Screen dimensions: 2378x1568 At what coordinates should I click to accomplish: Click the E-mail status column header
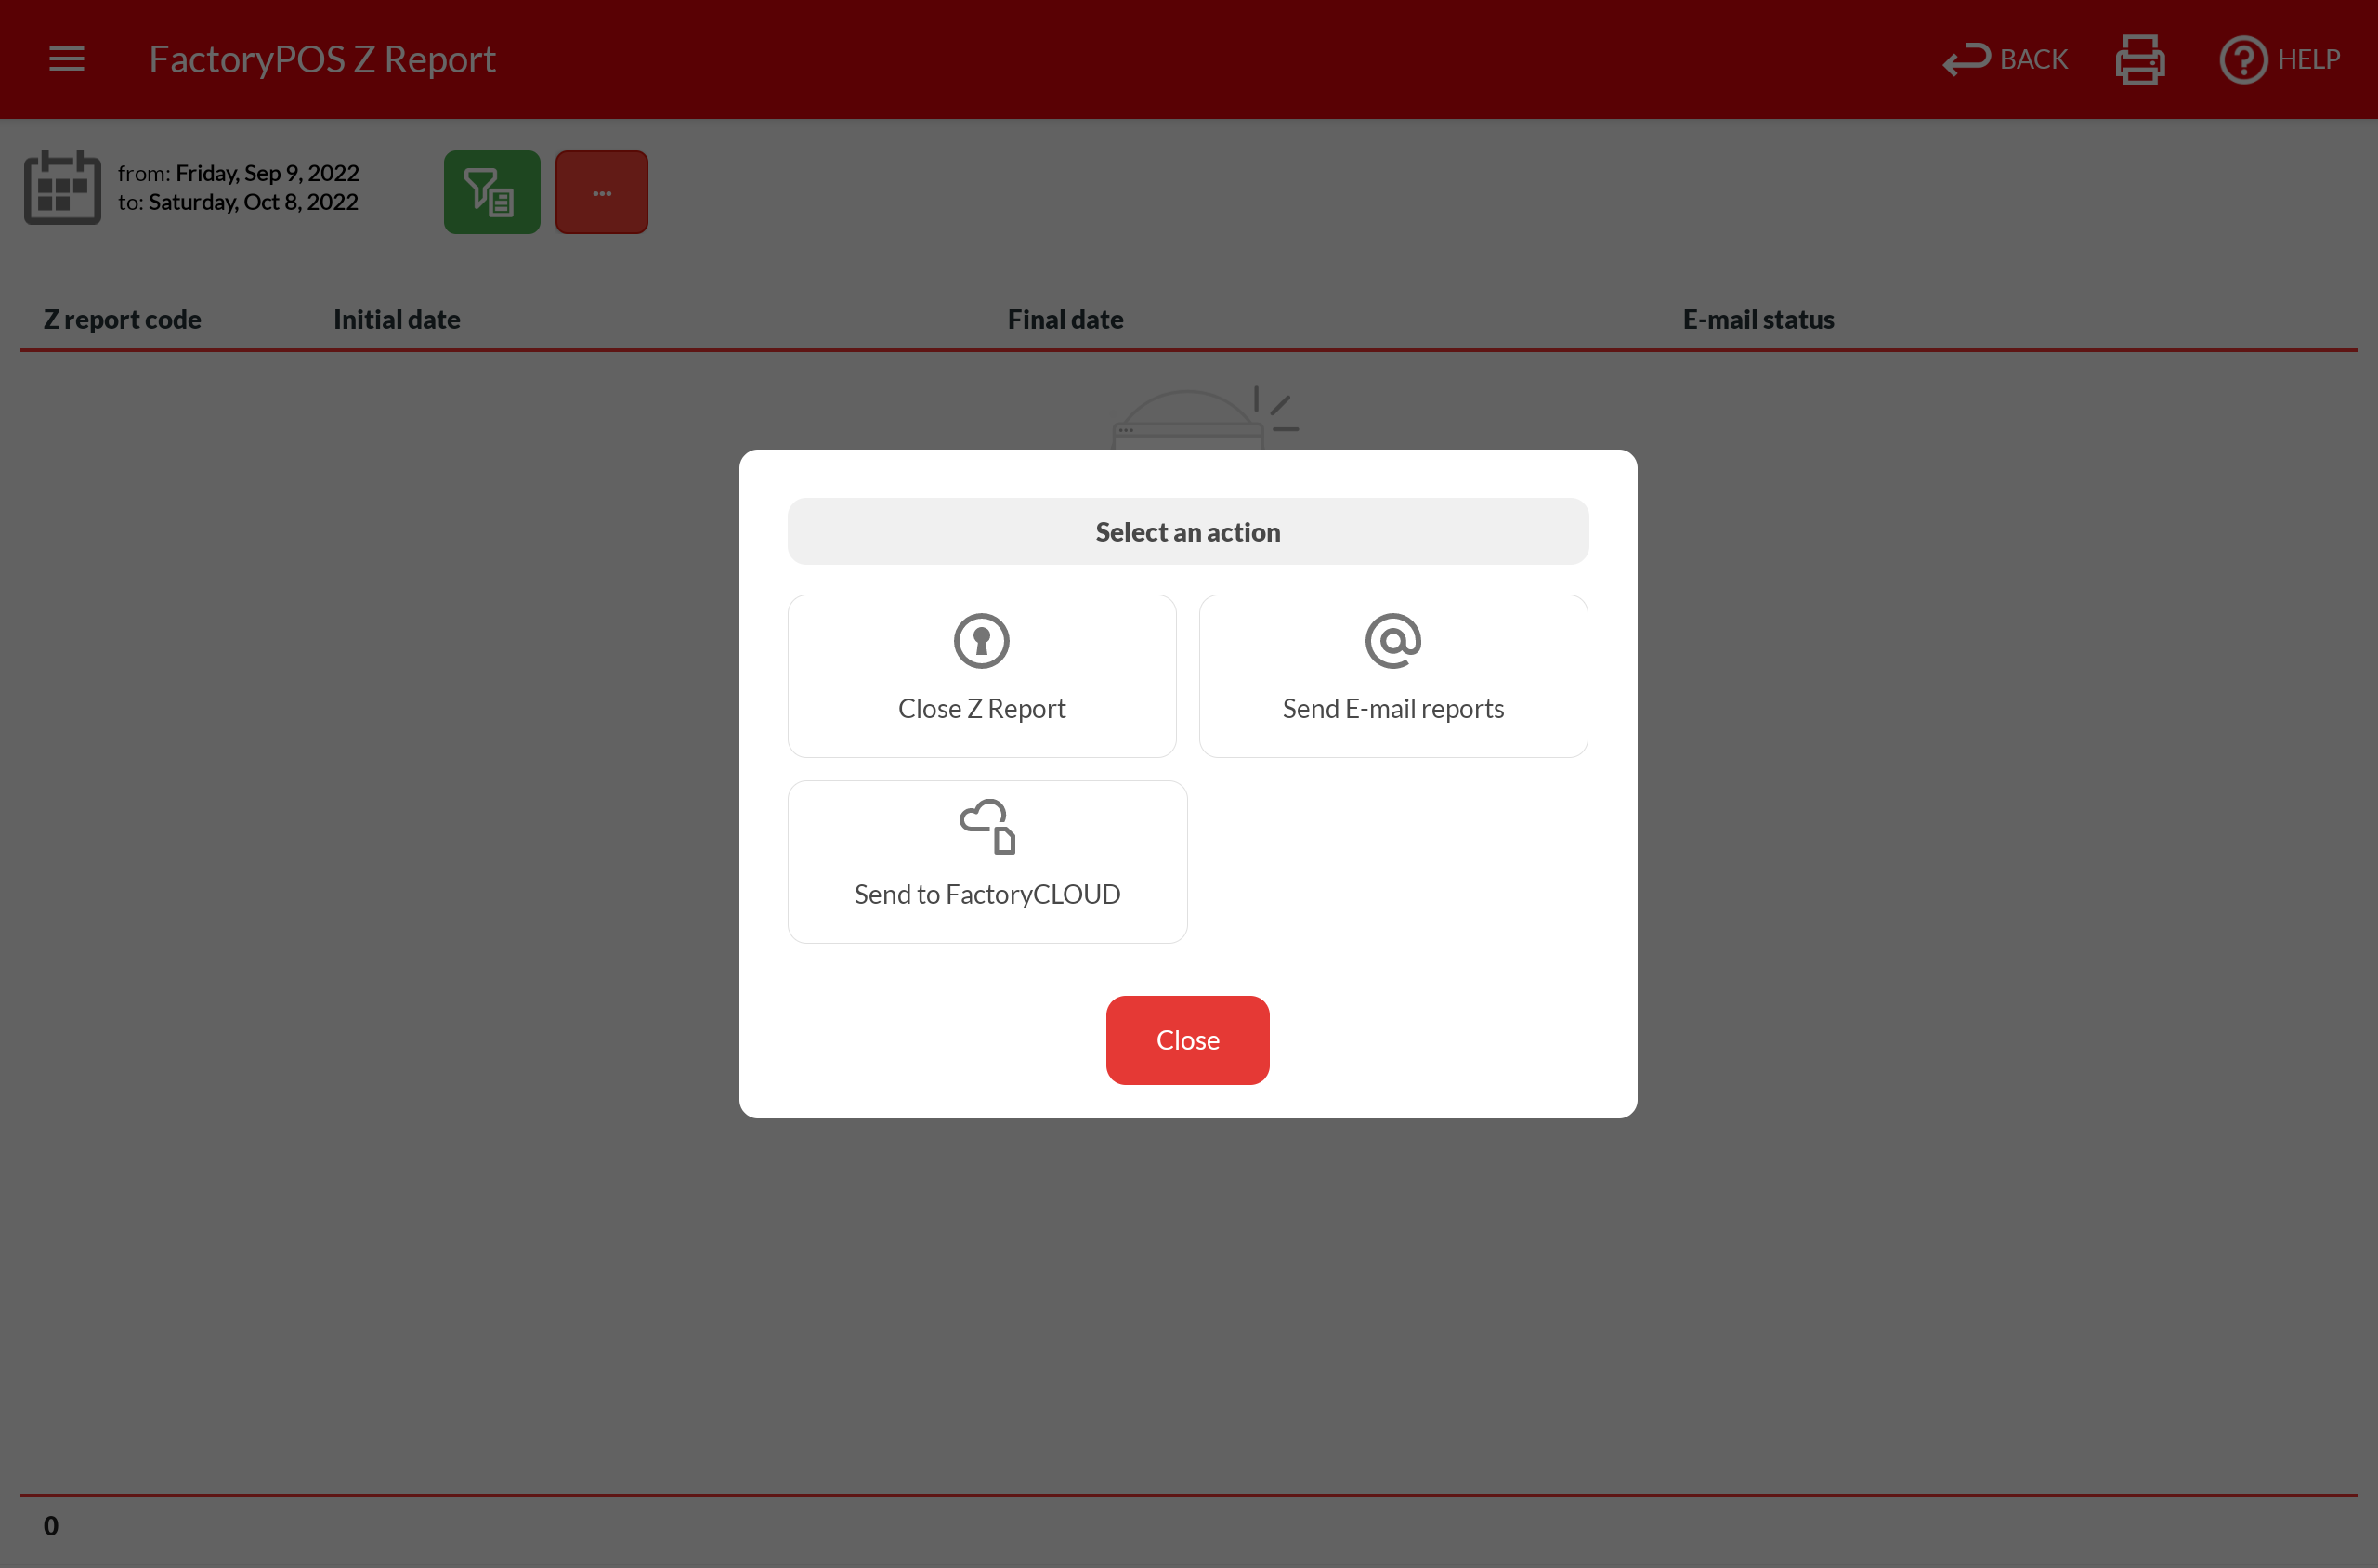click(x=1757, y=319)
